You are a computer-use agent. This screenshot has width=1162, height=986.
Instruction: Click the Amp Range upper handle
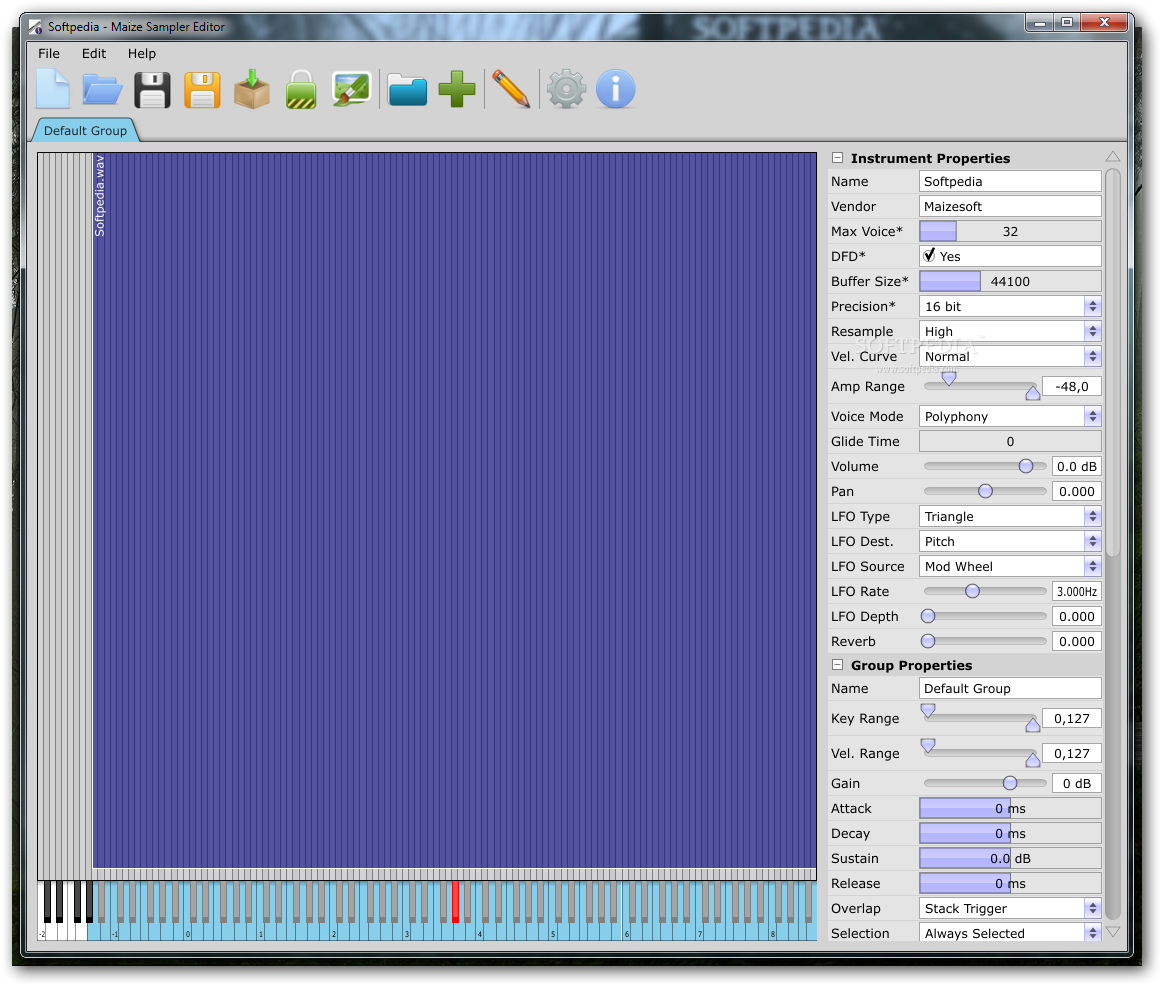[1032, 392]
